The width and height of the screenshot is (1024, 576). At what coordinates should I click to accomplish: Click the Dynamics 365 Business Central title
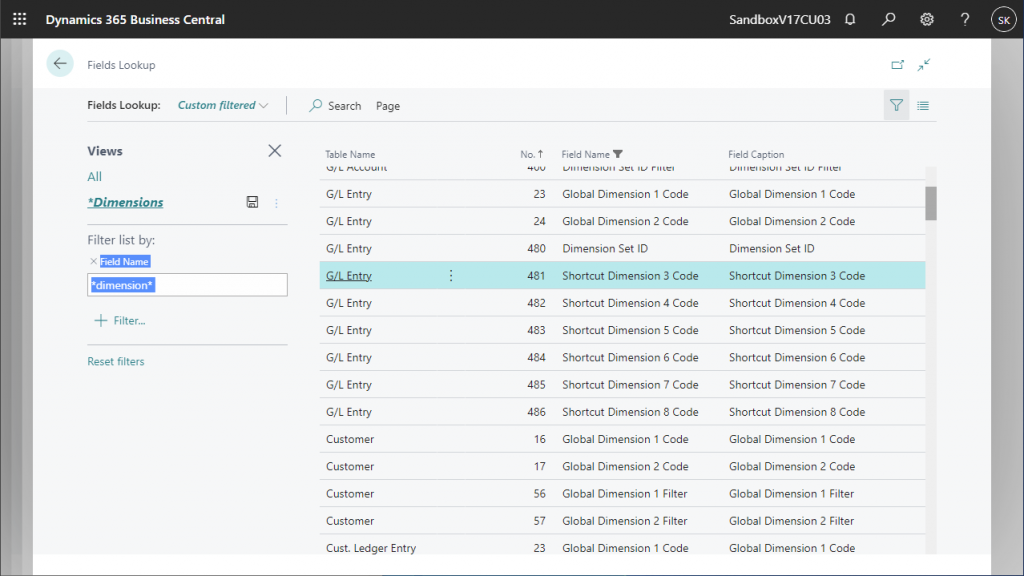pyautogui.click(x=135, y=20)
